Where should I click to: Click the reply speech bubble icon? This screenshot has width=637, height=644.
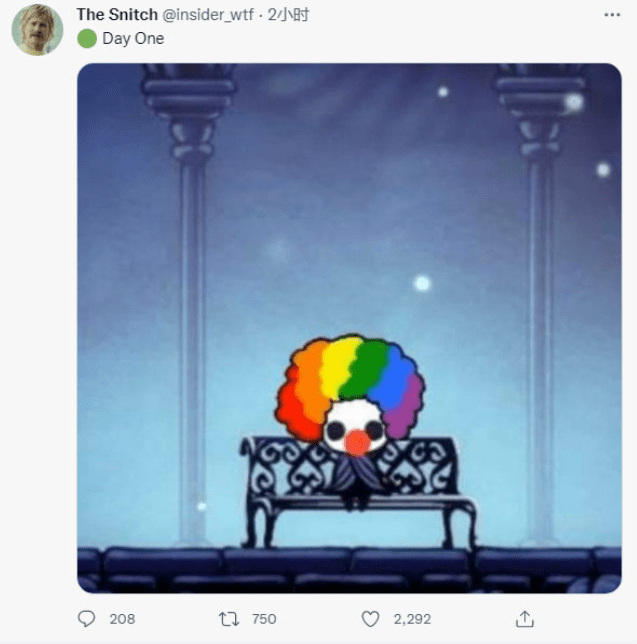click(x=86, y=619)
